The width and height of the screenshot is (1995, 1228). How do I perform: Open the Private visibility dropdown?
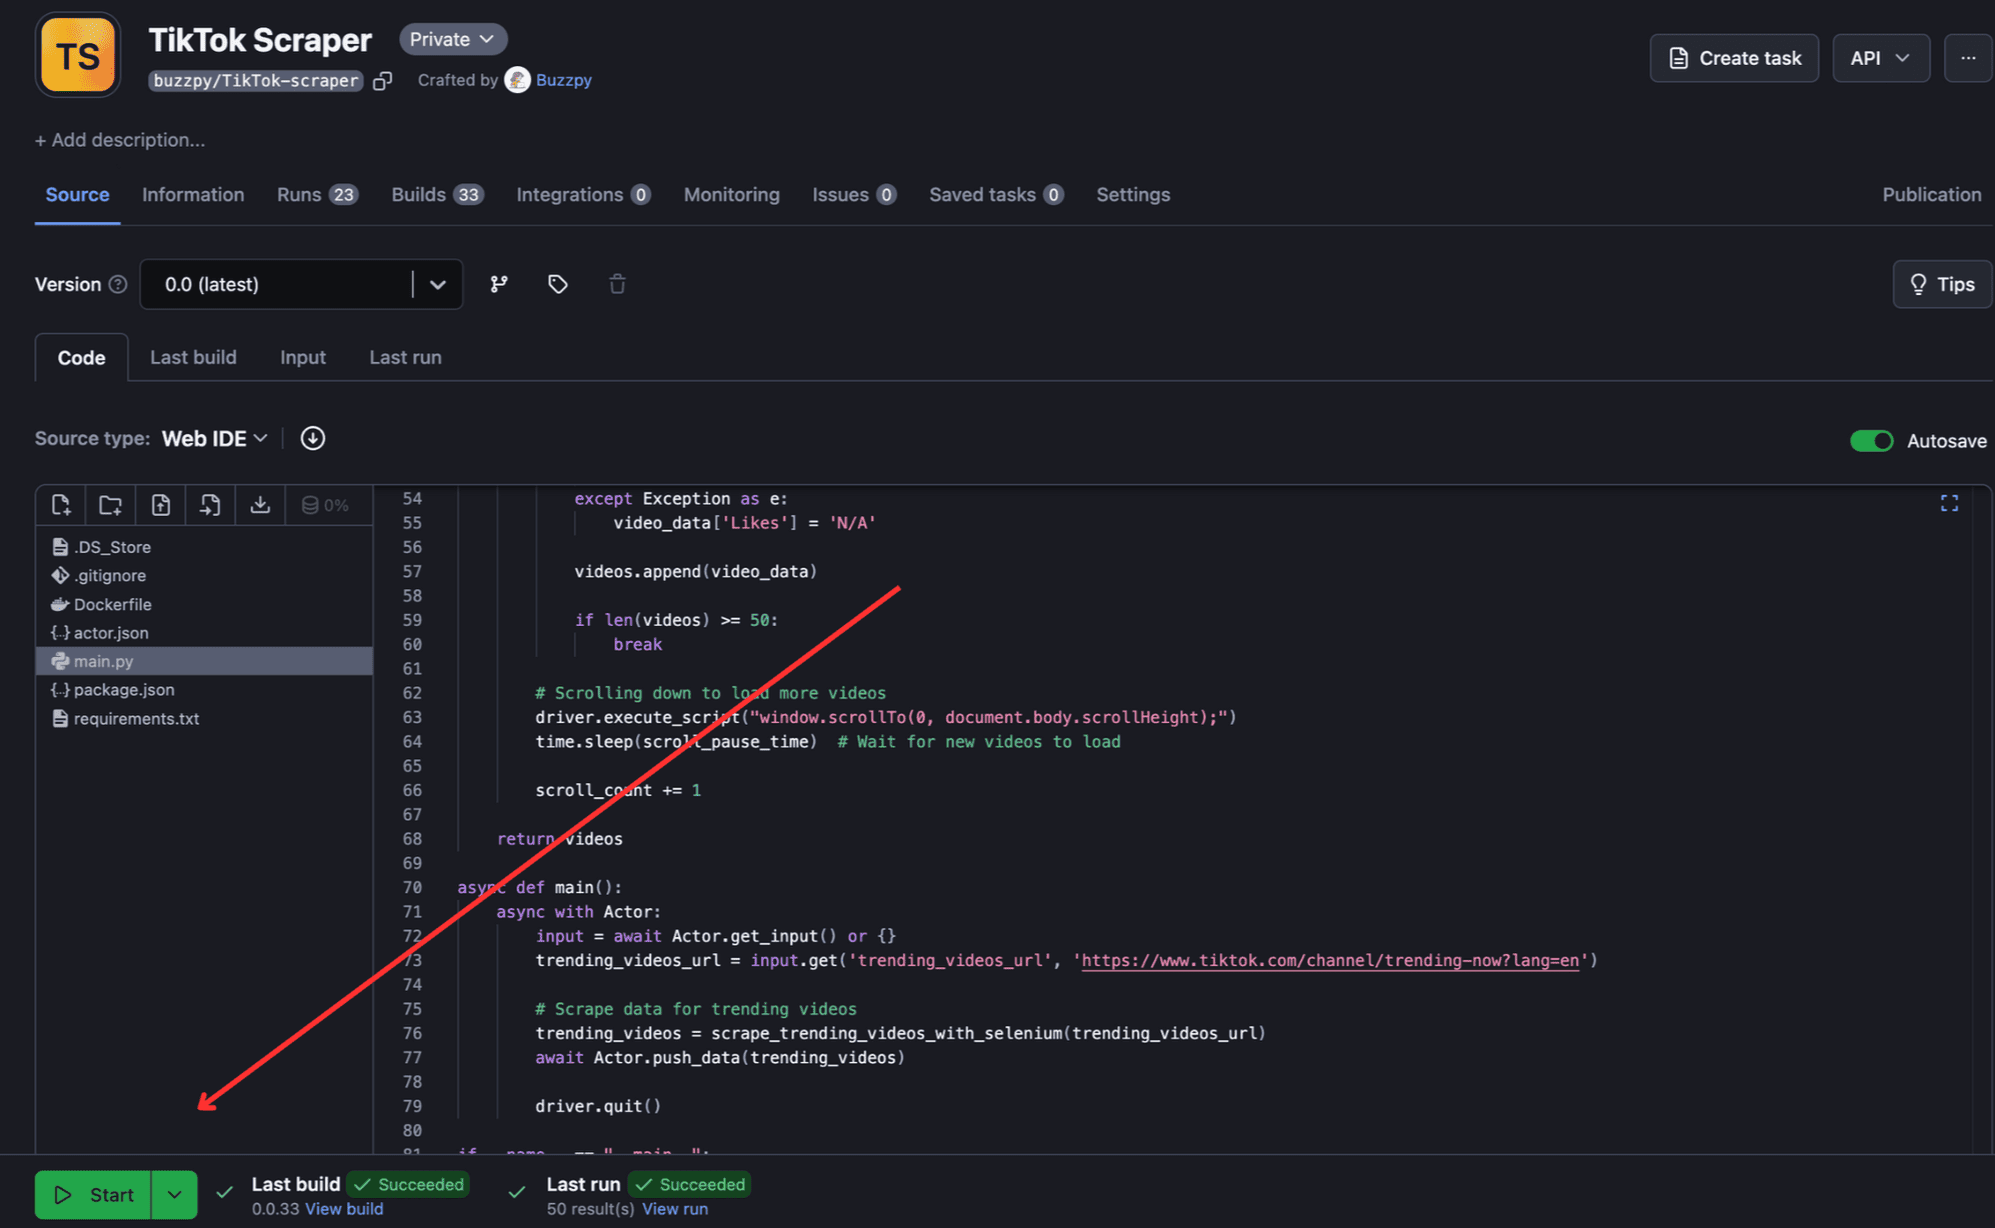click(452, 39)
